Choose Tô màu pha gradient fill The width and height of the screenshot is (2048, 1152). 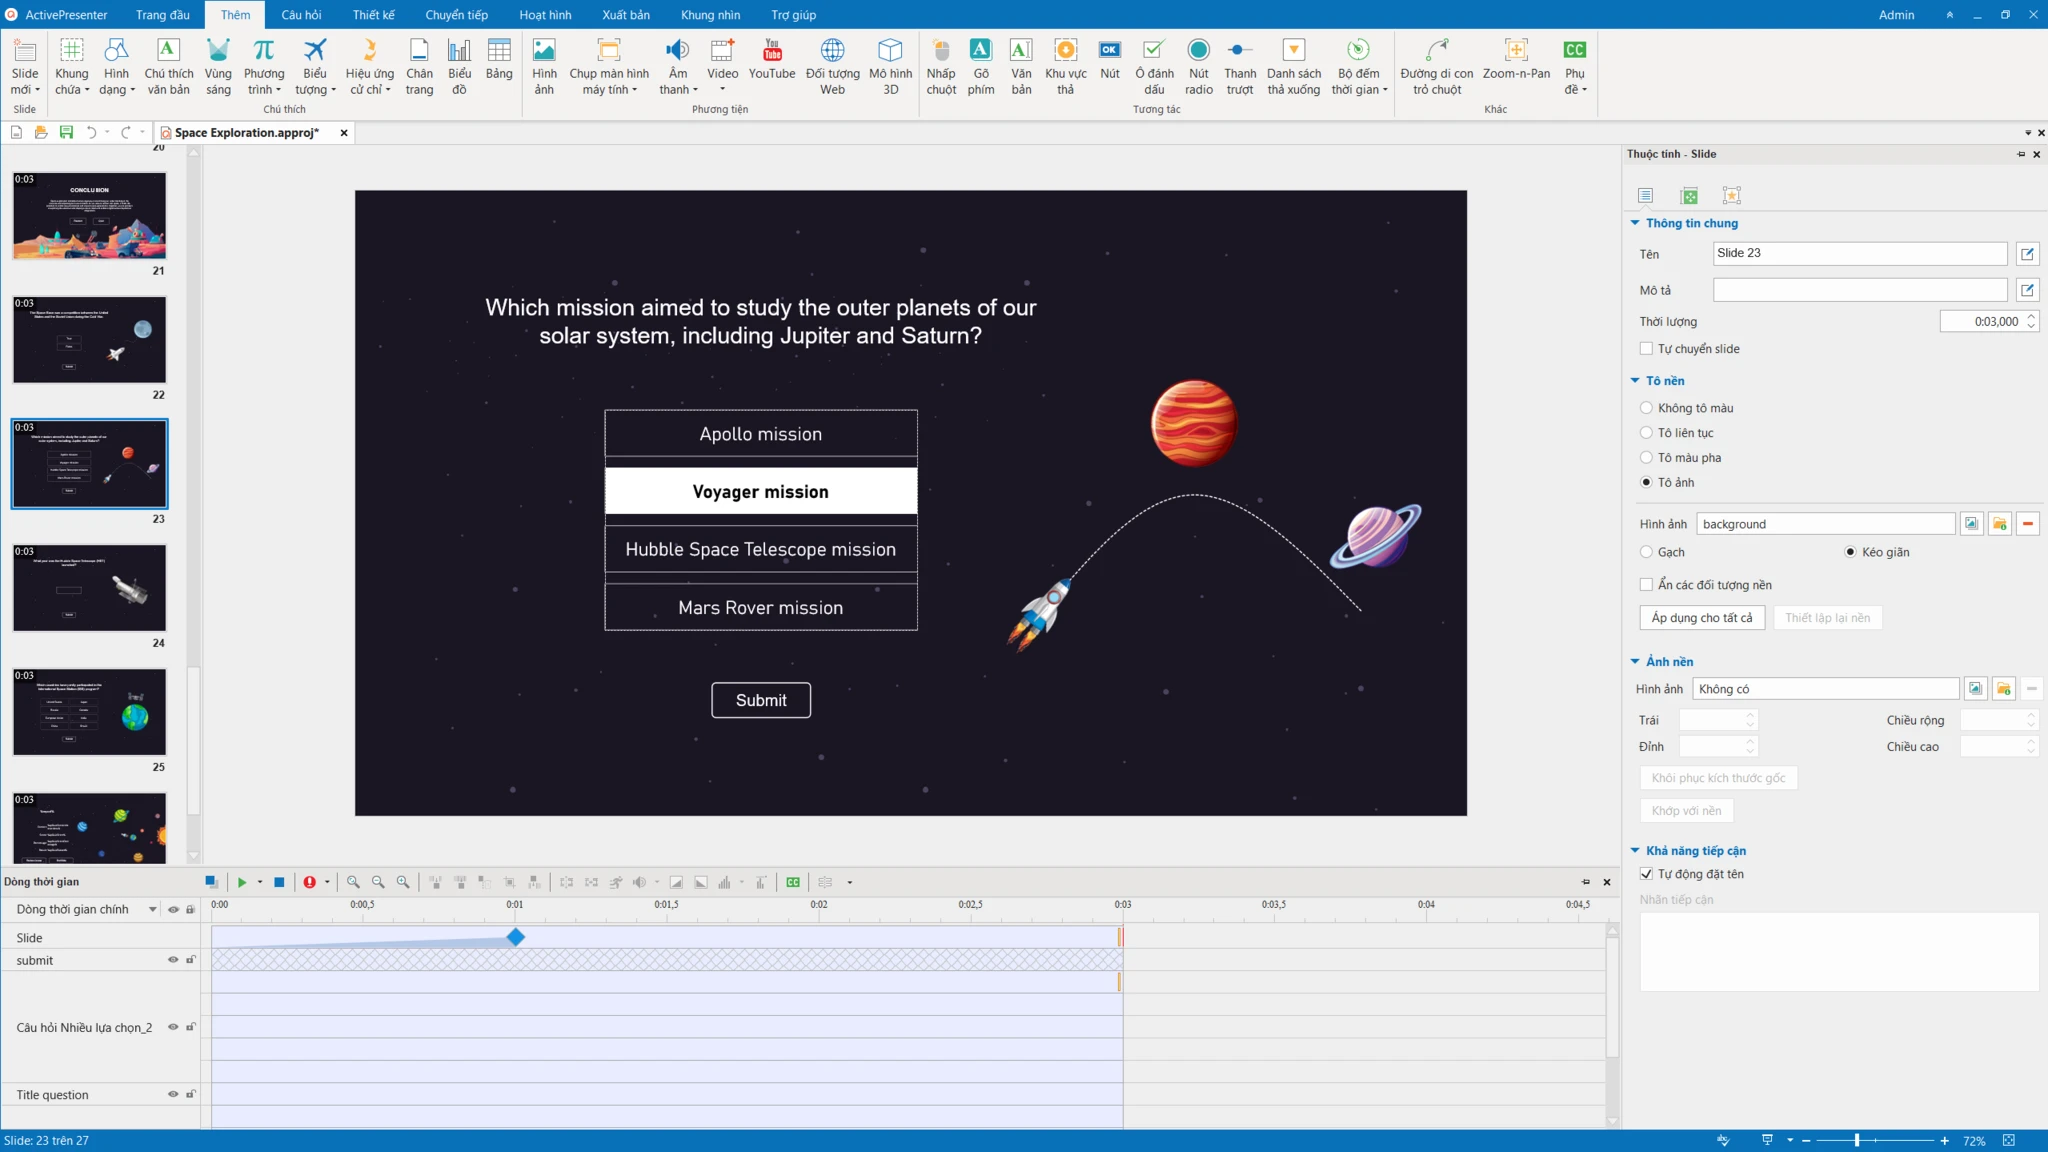1646,458
